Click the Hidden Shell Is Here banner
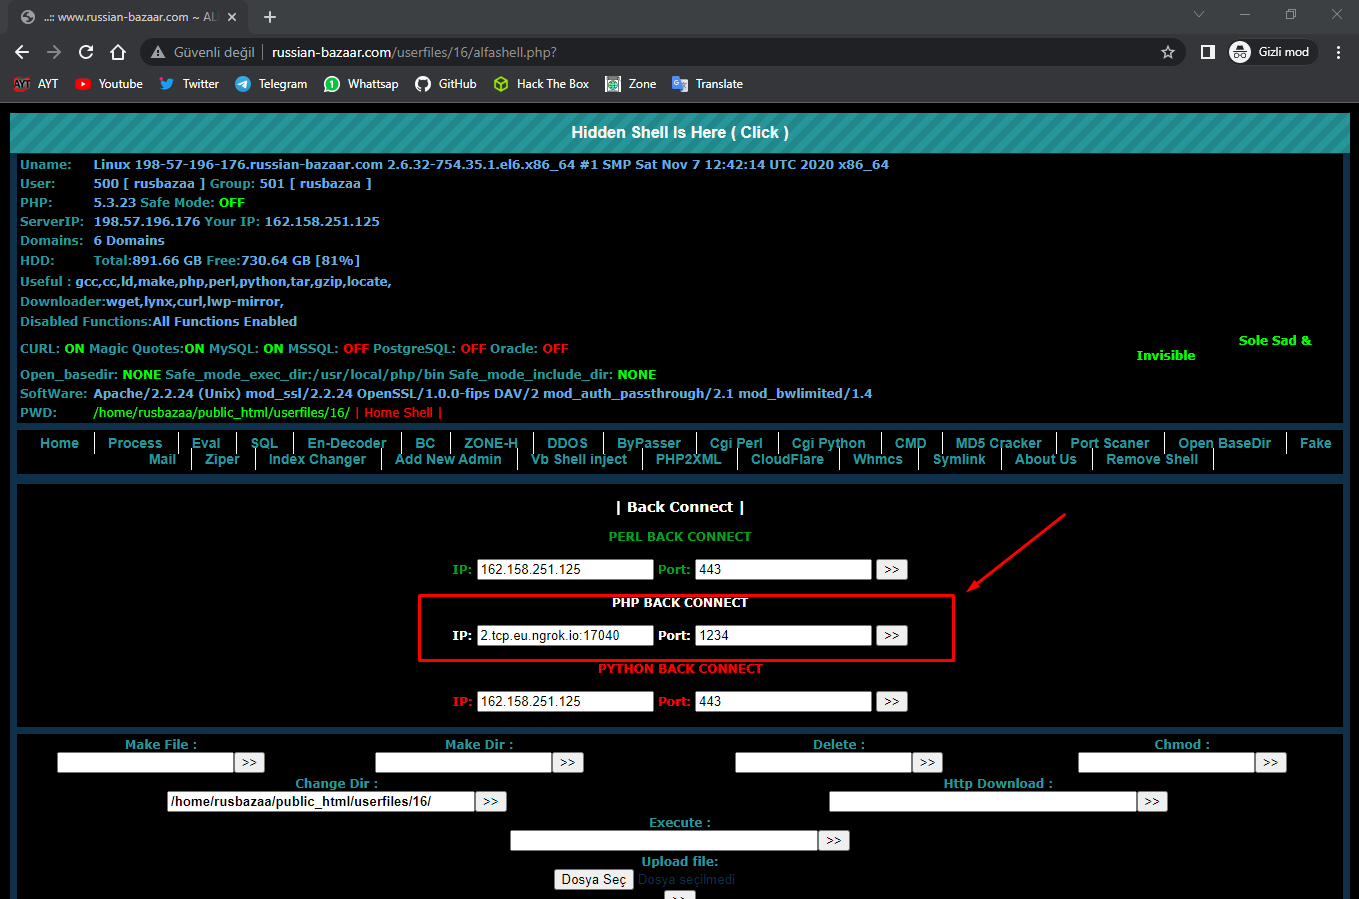The image size is (1359, 899). click(x=680, y=132)
